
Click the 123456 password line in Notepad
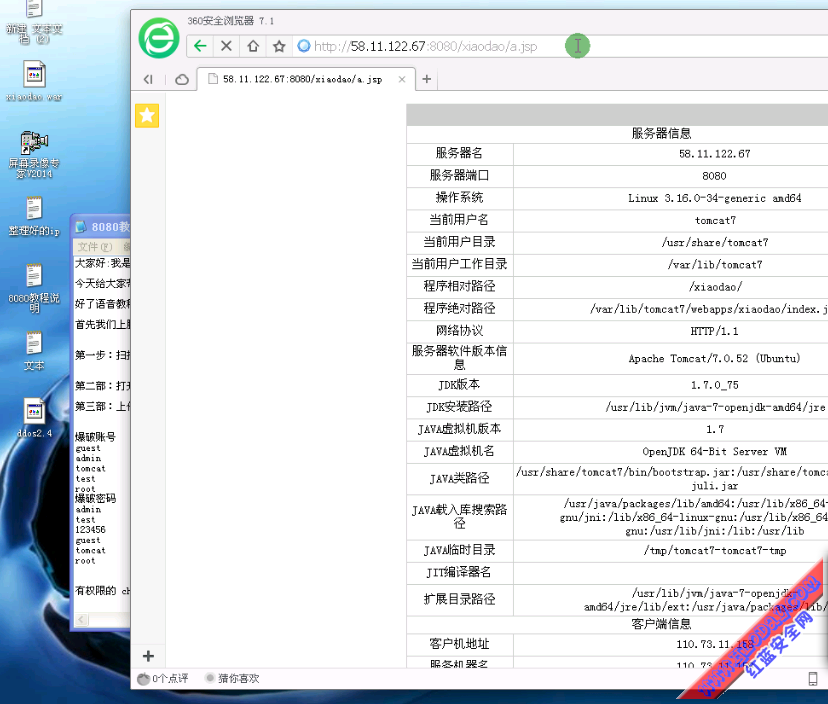(x=90, y=530)
